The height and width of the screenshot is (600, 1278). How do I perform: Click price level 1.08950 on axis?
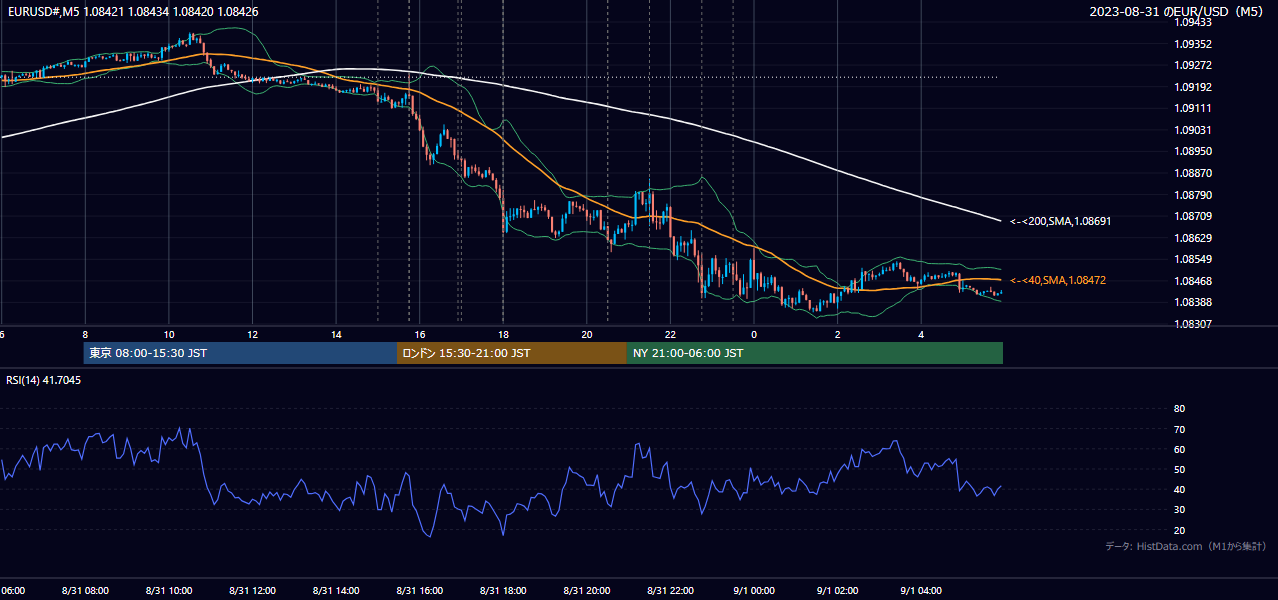pos(1193,151)
